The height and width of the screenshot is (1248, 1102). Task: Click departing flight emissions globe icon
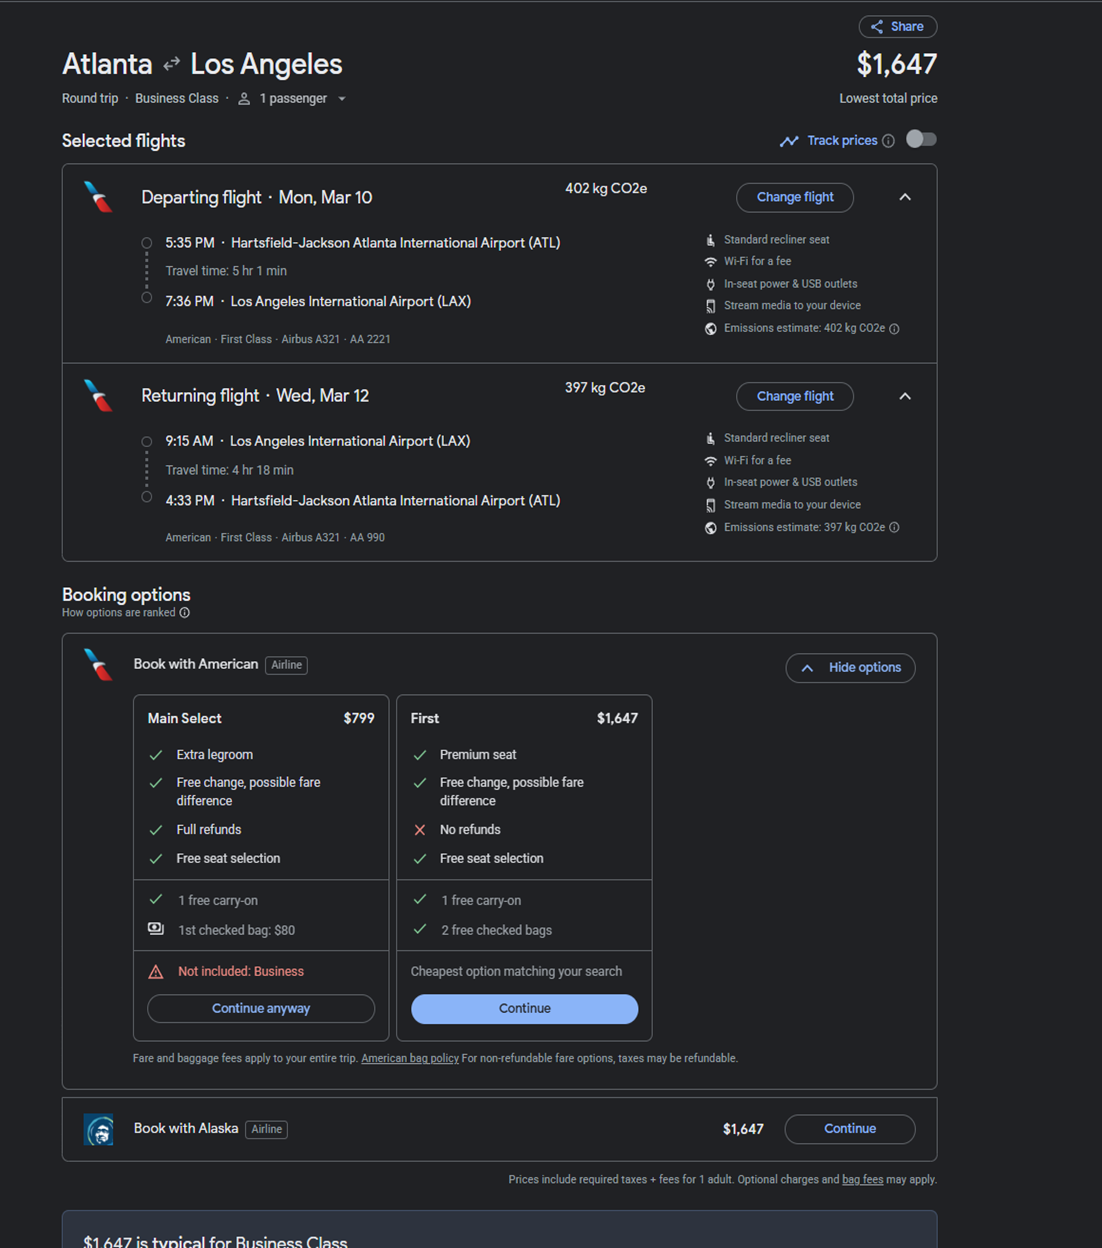711,329
